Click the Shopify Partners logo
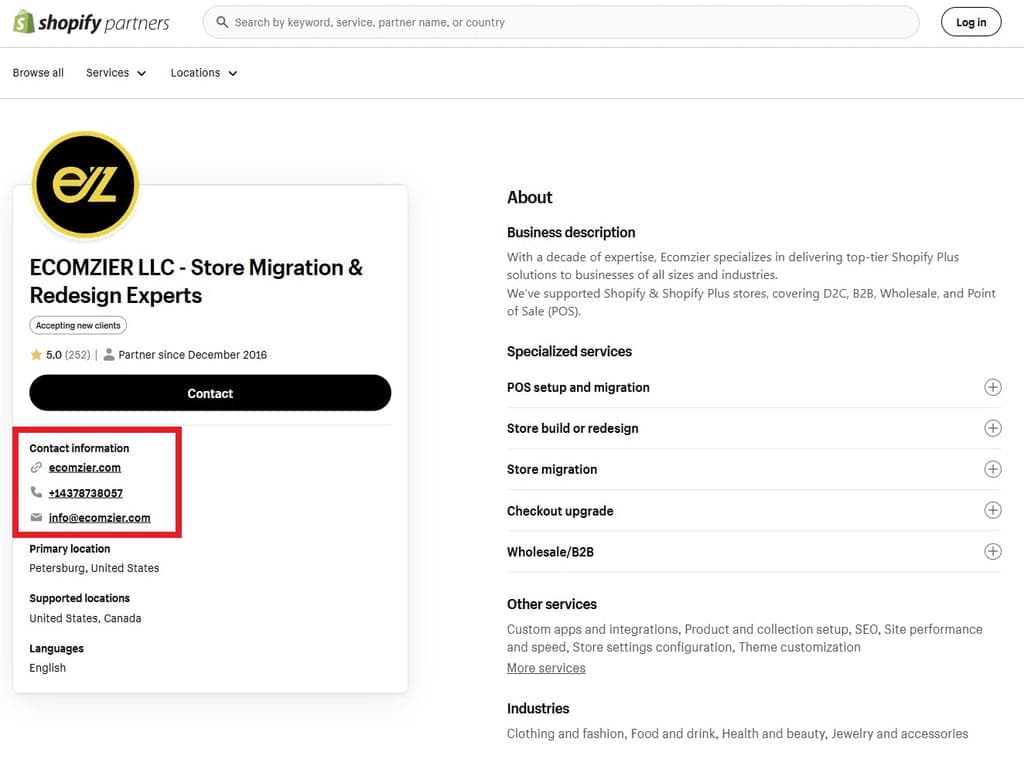Image resolution: width=1024 pixels, height=759 pixels. coord(91,22)
